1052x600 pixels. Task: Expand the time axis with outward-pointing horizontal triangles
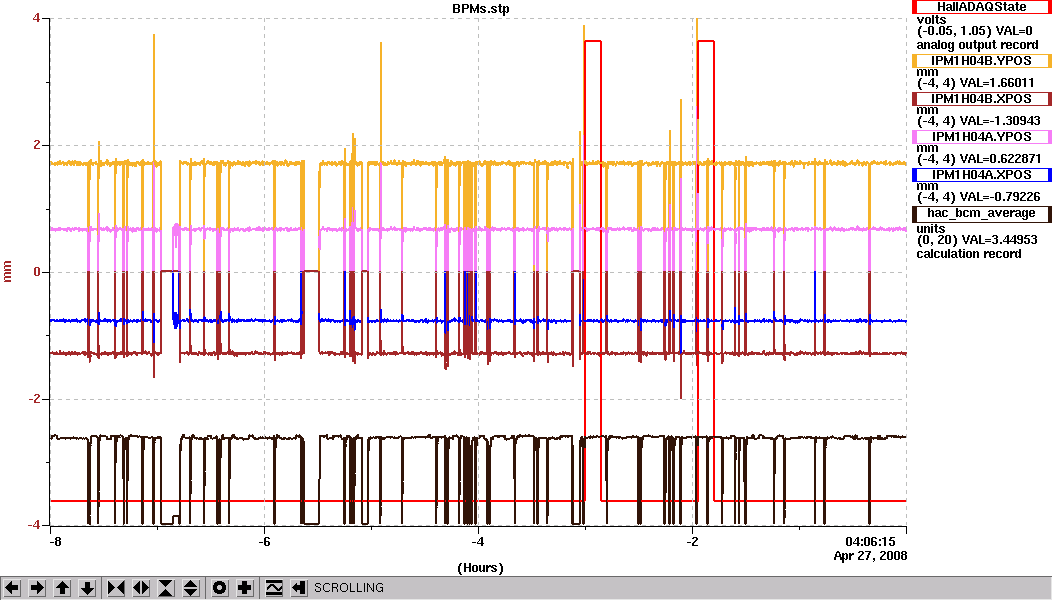point(141,588)
